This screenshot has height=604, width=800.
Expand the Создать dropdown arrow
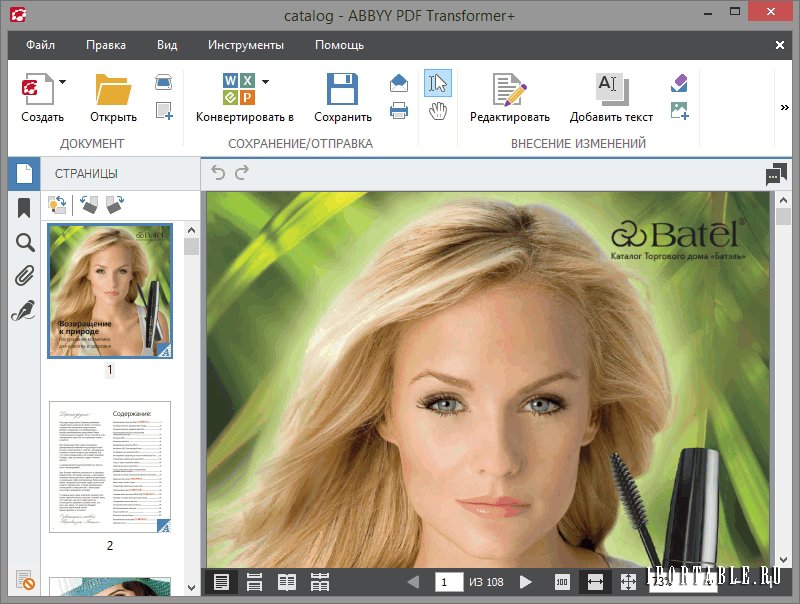click(x=62, y=82)
